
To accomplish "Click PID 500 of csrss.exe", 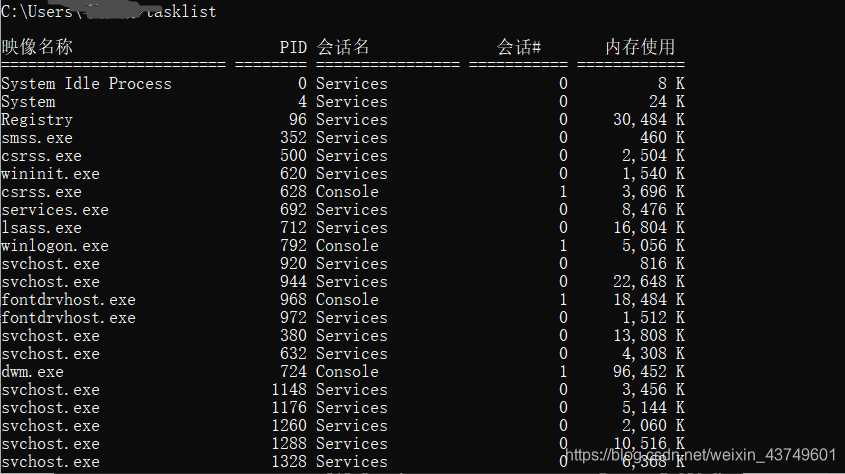I will coord(293,156).
